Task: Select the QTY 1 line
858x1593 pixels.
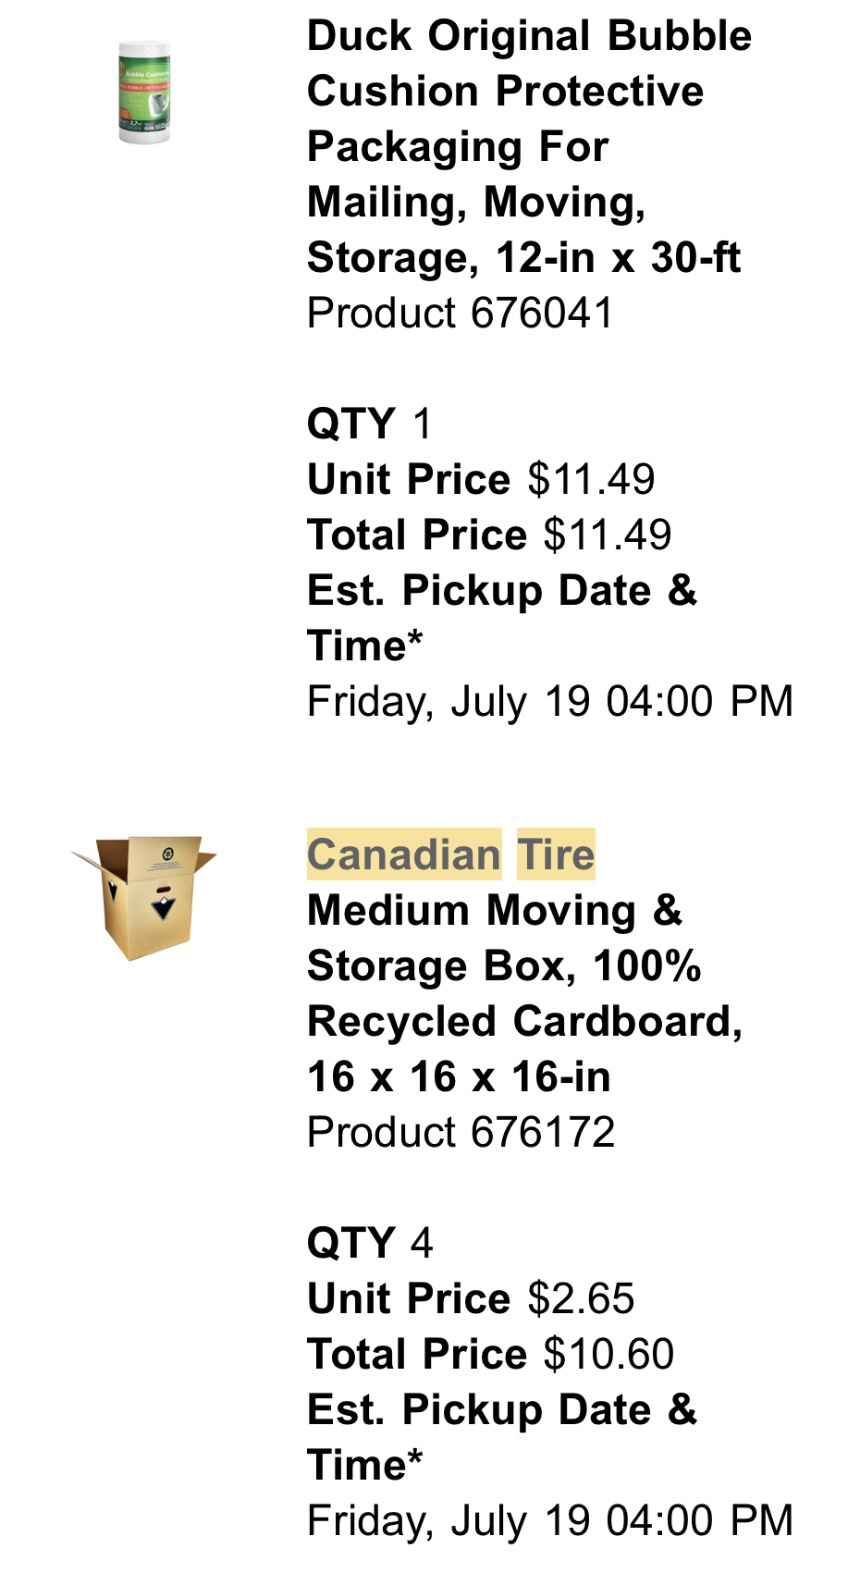Action: pos(369,424)
